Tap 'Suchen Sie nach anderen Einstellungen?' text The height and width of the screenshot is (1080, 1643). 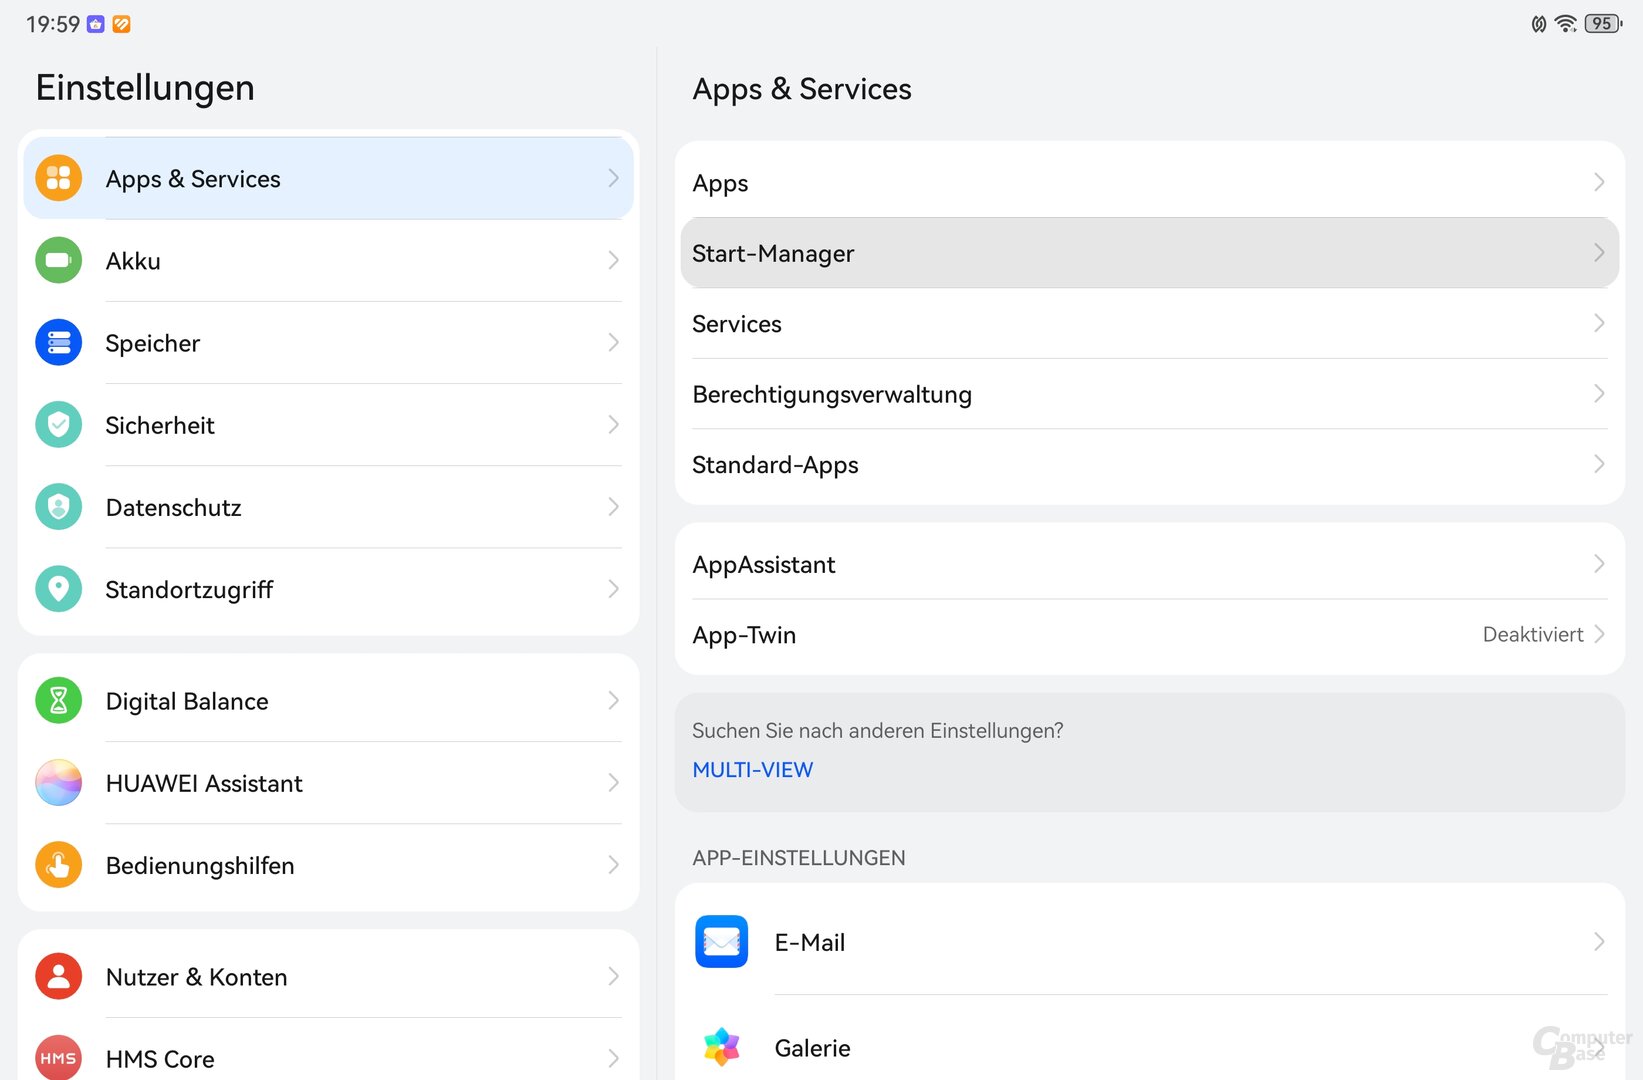click(877, 731)
